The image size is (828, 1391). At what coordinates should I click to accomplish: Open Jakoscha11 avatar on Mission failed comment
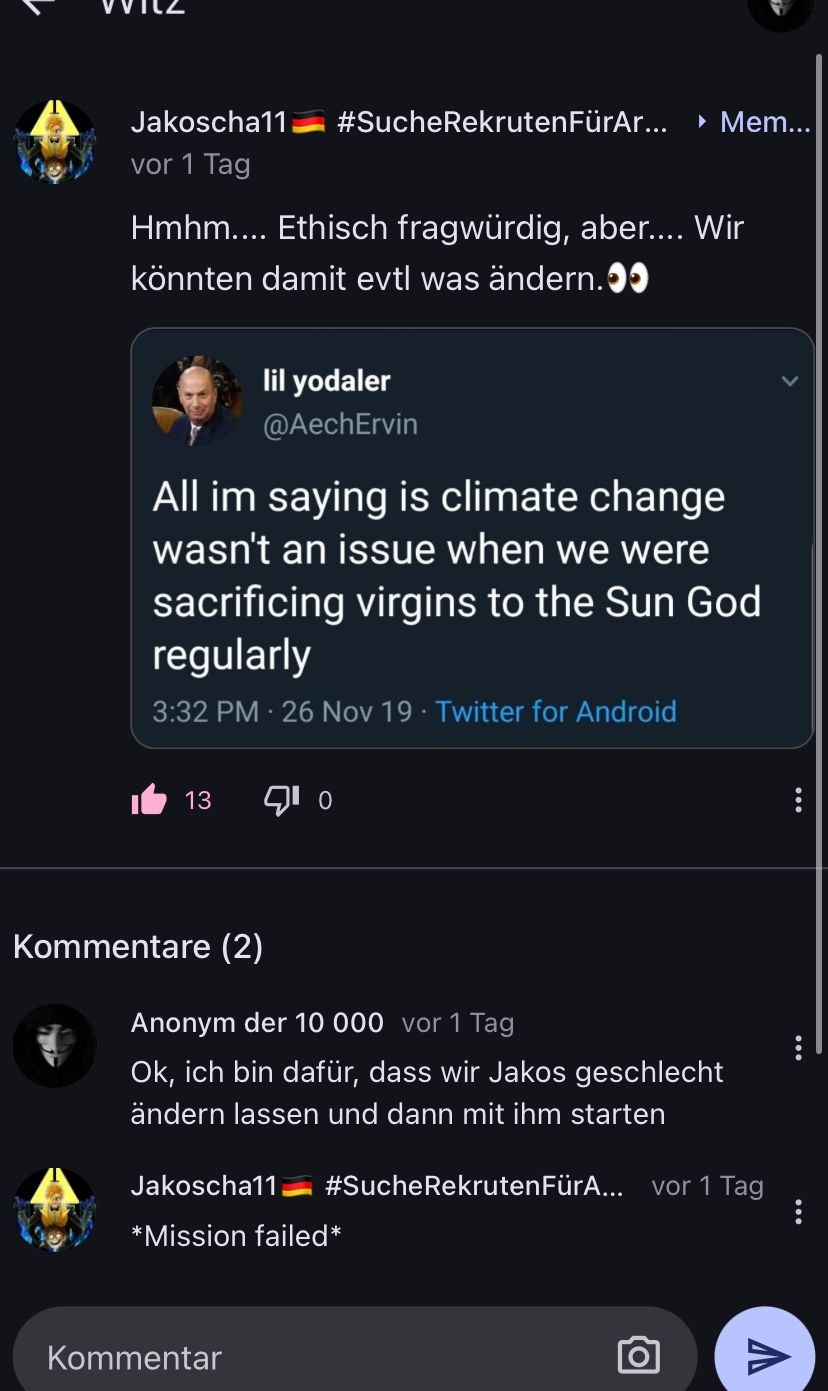pyautogui.click(x=55, y=1209)
